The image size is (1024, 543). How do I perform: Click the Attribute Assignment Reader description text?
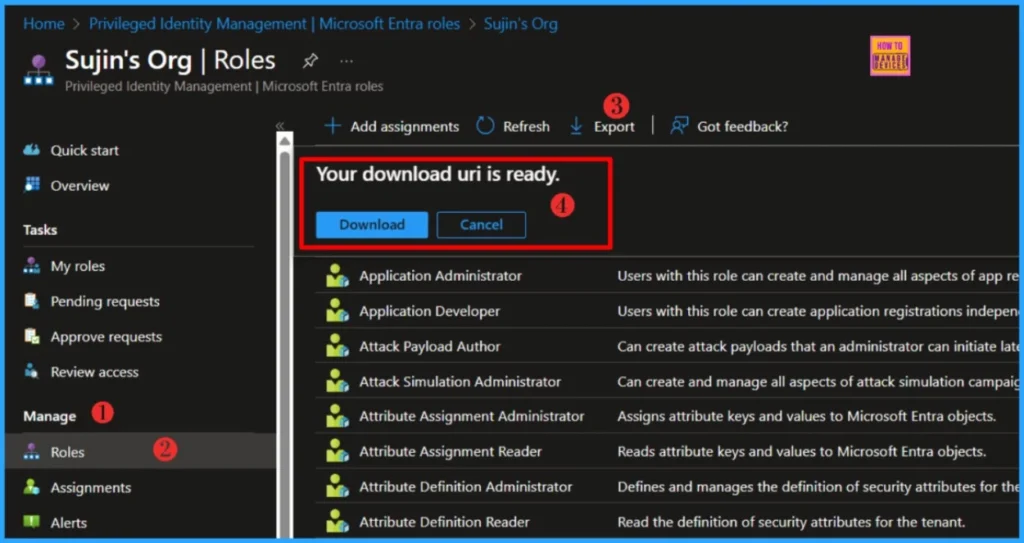coord(801,452)
